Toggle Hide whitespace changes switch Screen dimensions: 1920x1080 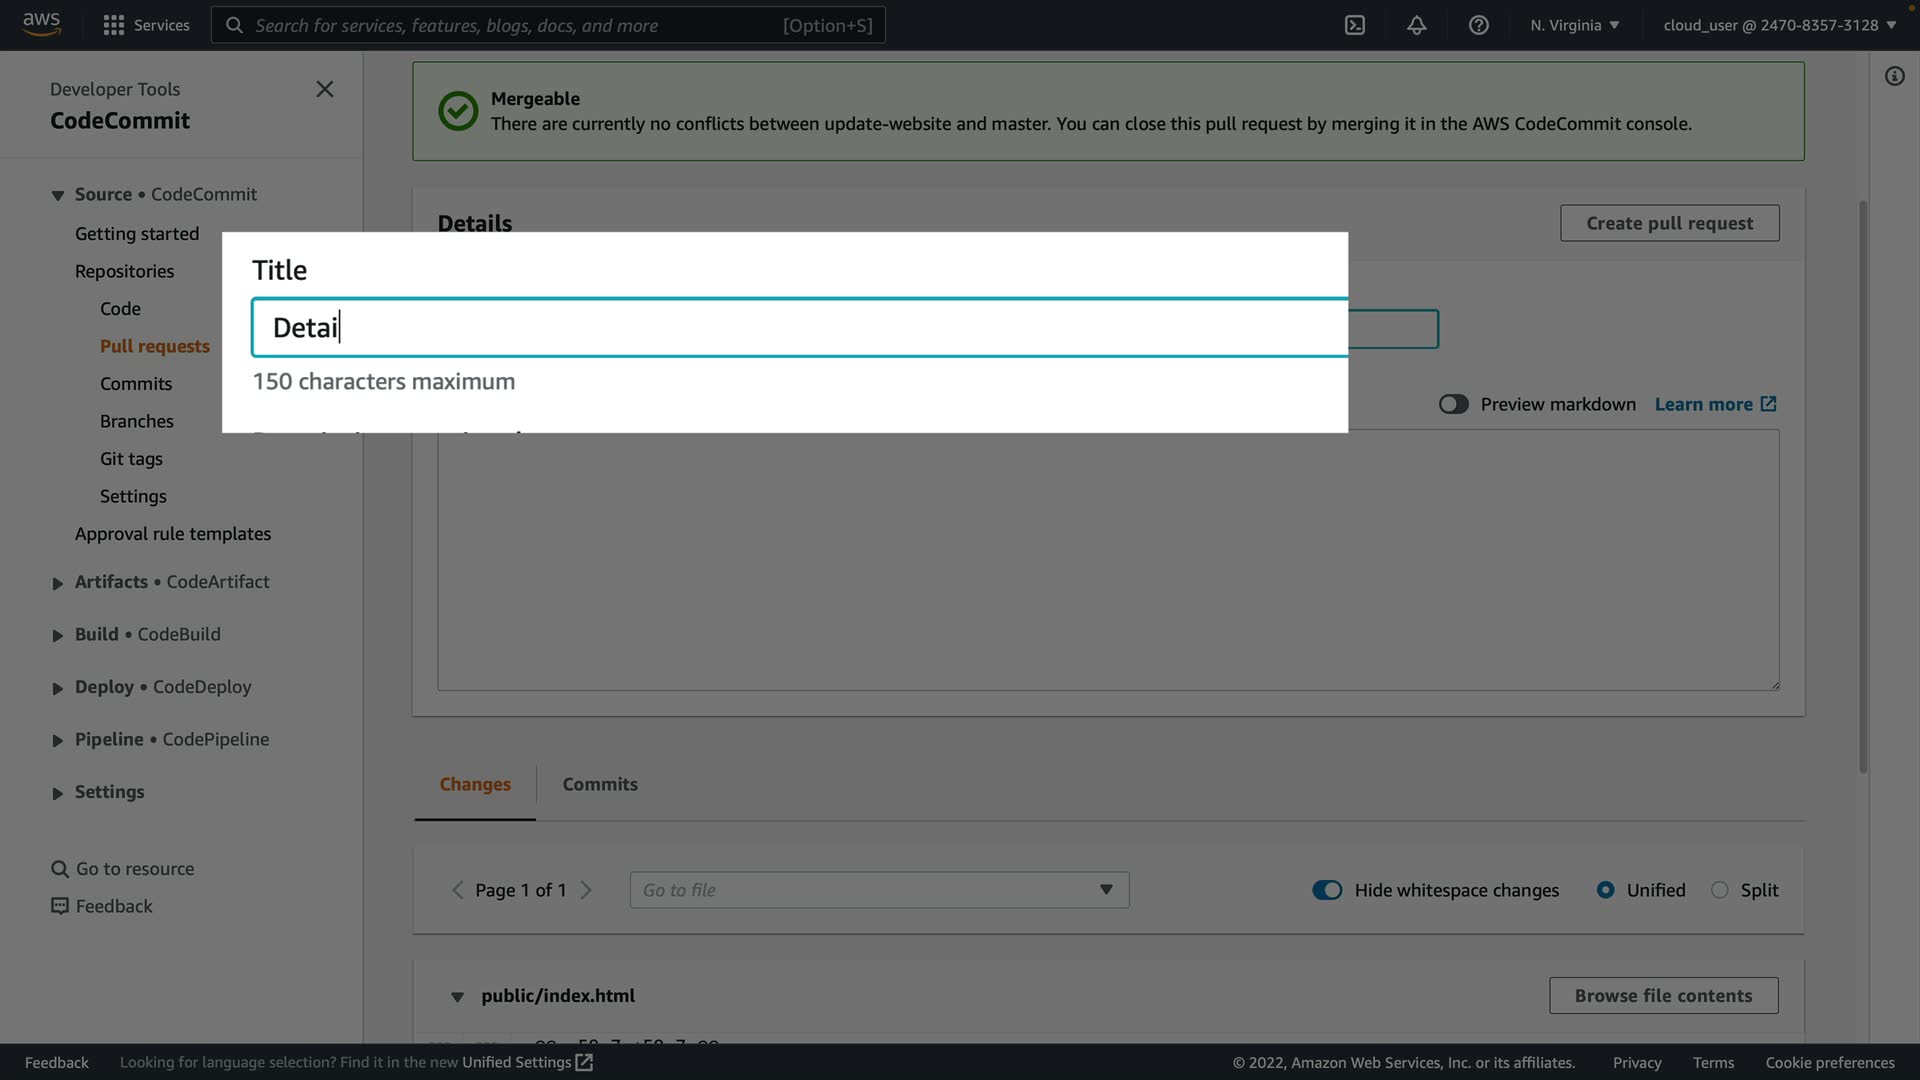tap(1327, 890)
